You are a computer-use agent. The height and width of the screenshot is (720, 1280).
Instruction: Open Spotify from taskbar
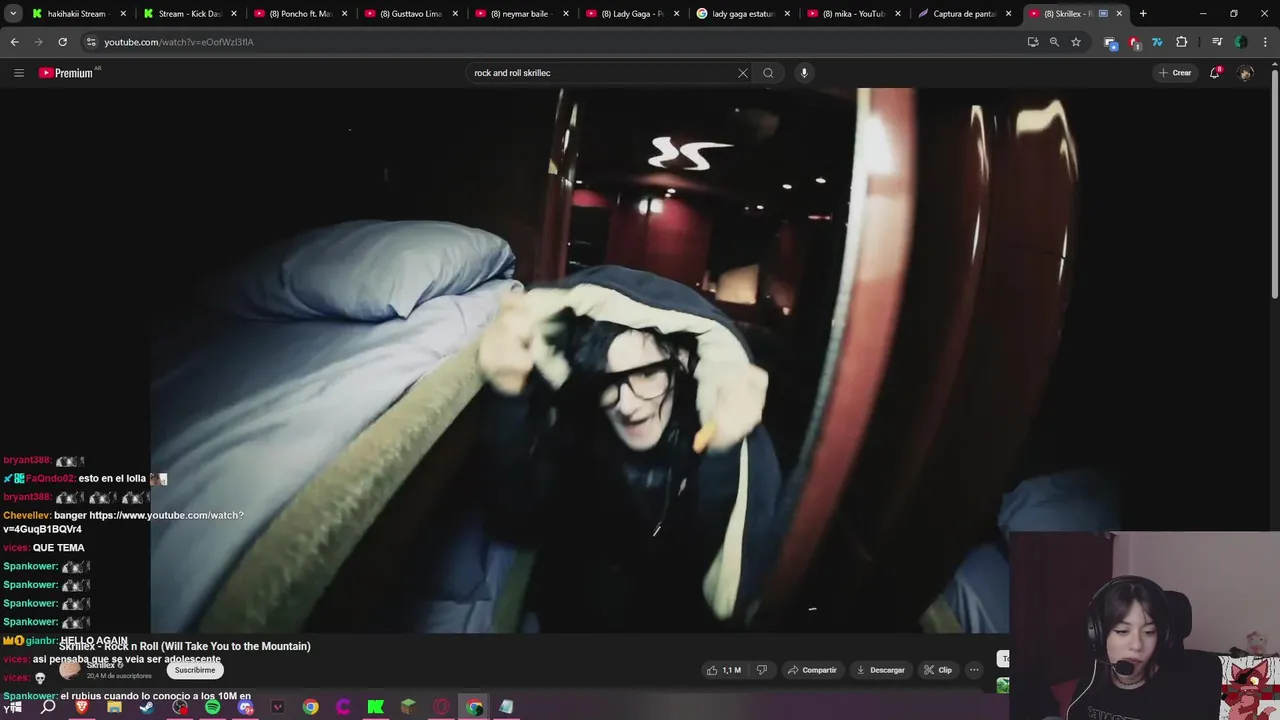pos(213,707)
